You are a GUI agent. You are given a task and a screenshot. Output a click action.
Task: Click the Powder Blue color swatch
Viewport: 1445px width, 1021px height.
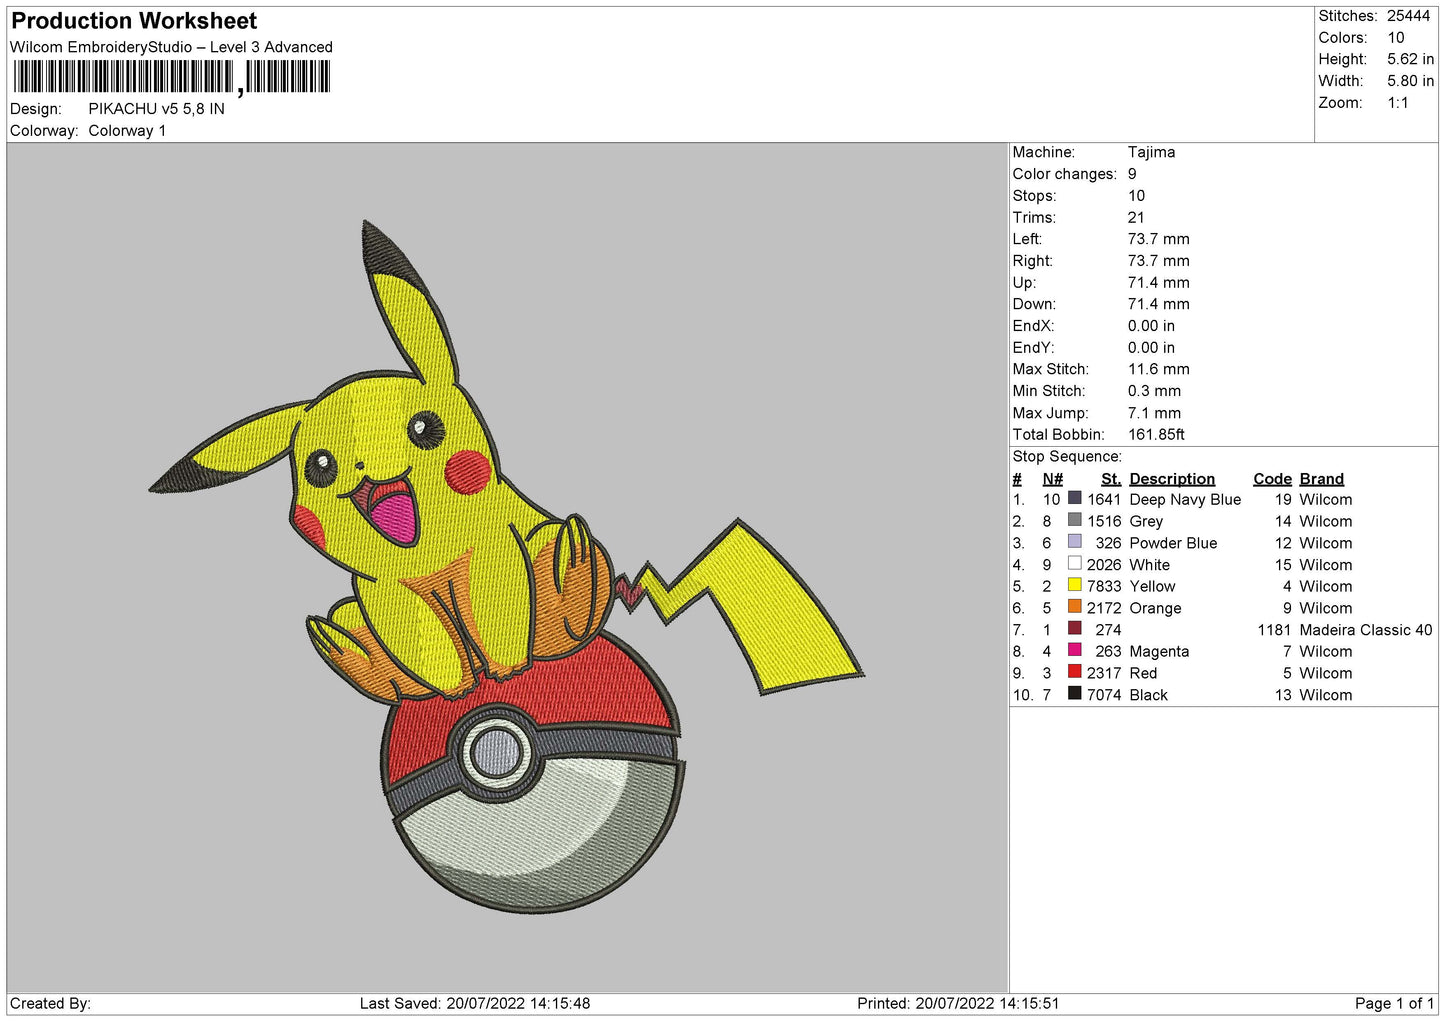(1074, 542)
